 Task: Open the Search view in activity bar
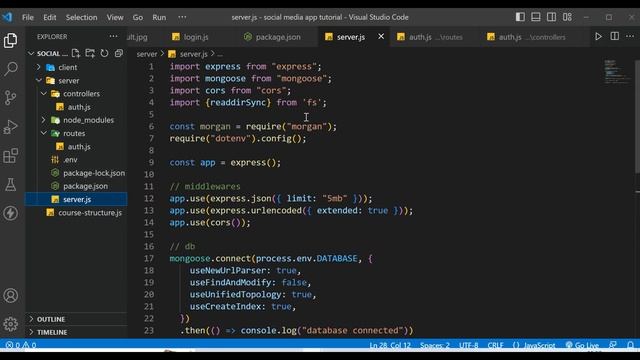[x=11, y=69]
